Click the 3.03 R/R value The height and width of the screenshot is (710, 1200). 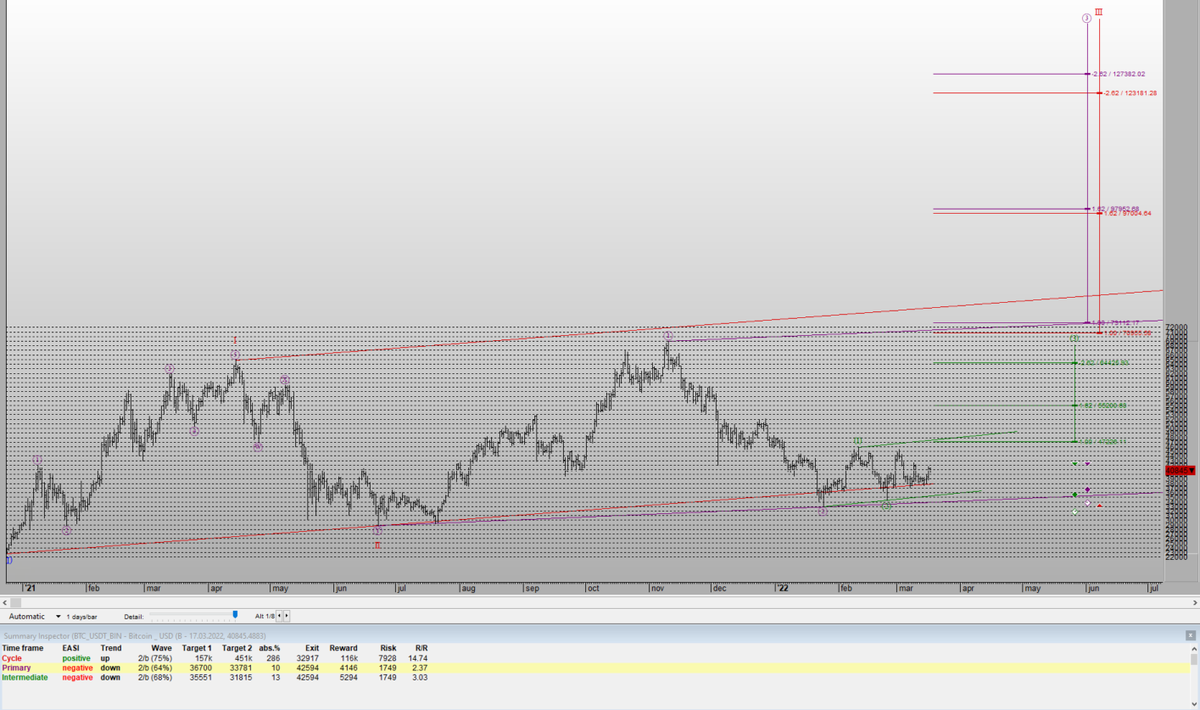(420, 678)
